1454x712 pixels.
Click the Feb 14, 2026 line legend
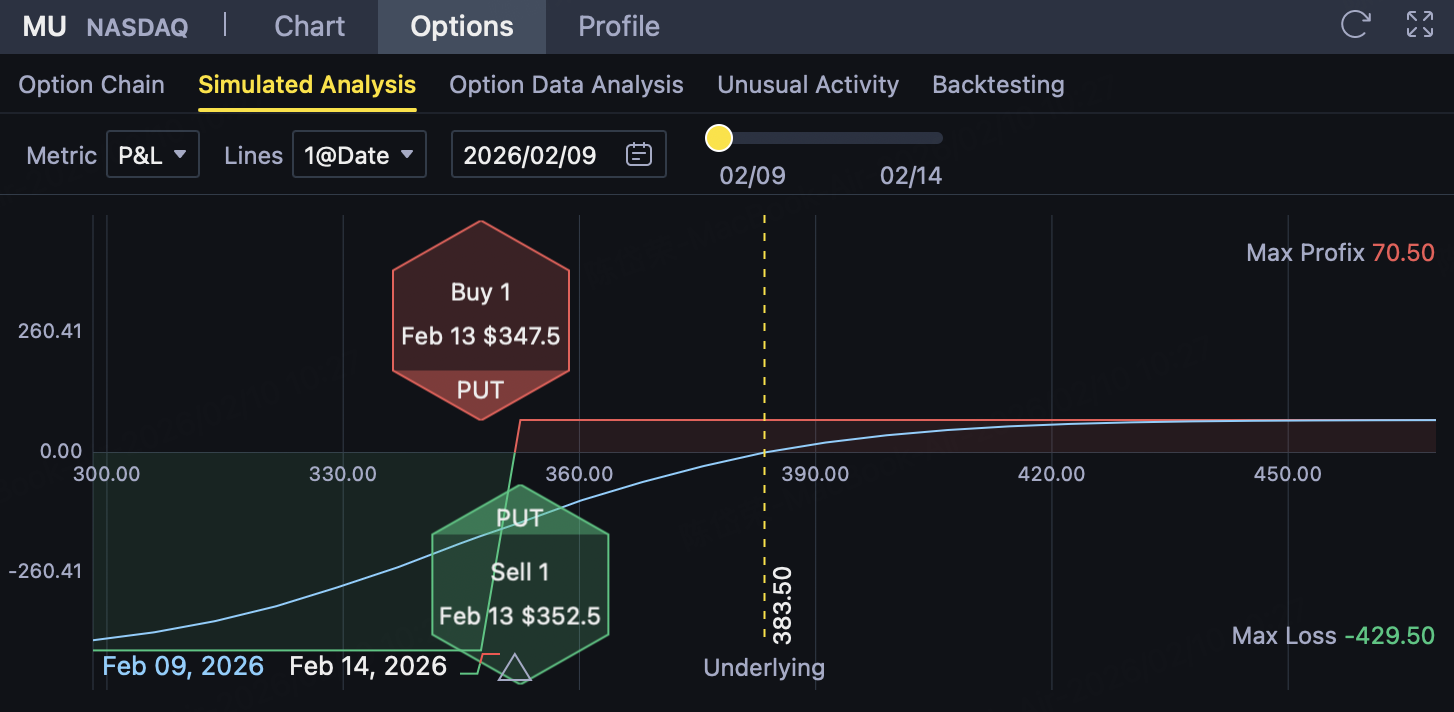(x=368, y=666)
